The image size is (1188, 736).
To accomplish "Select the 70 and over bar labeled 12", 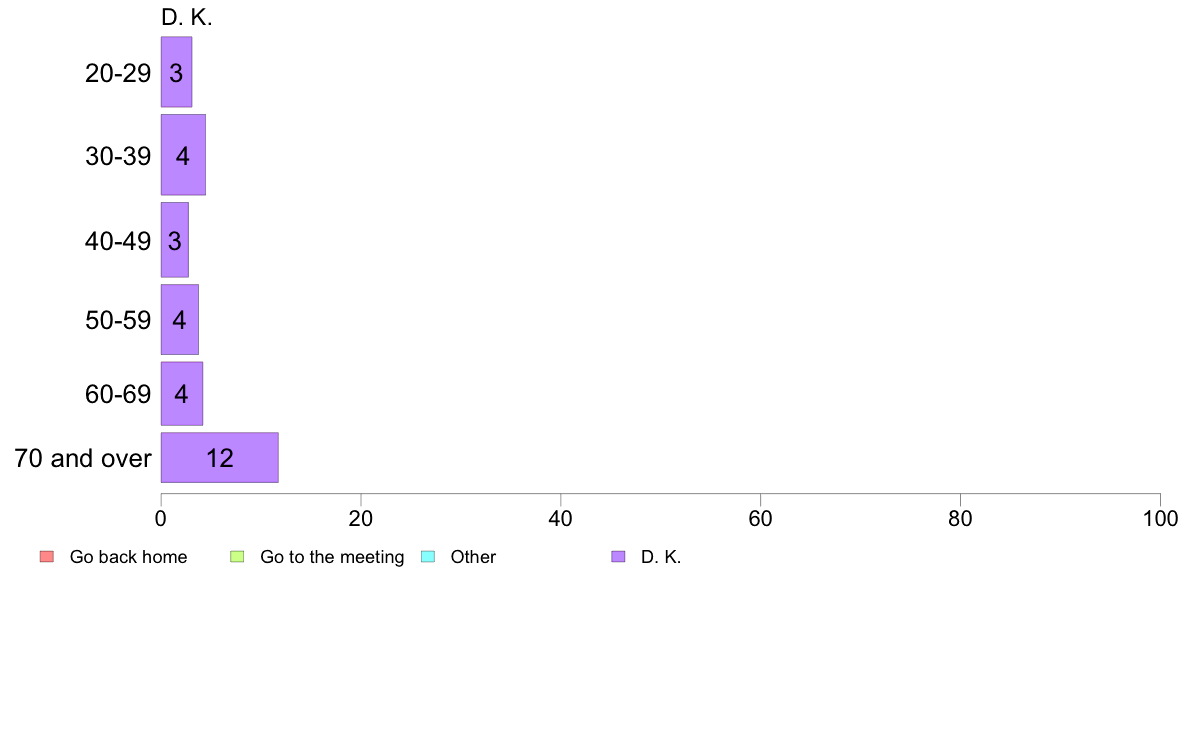I will click(220, 458).
